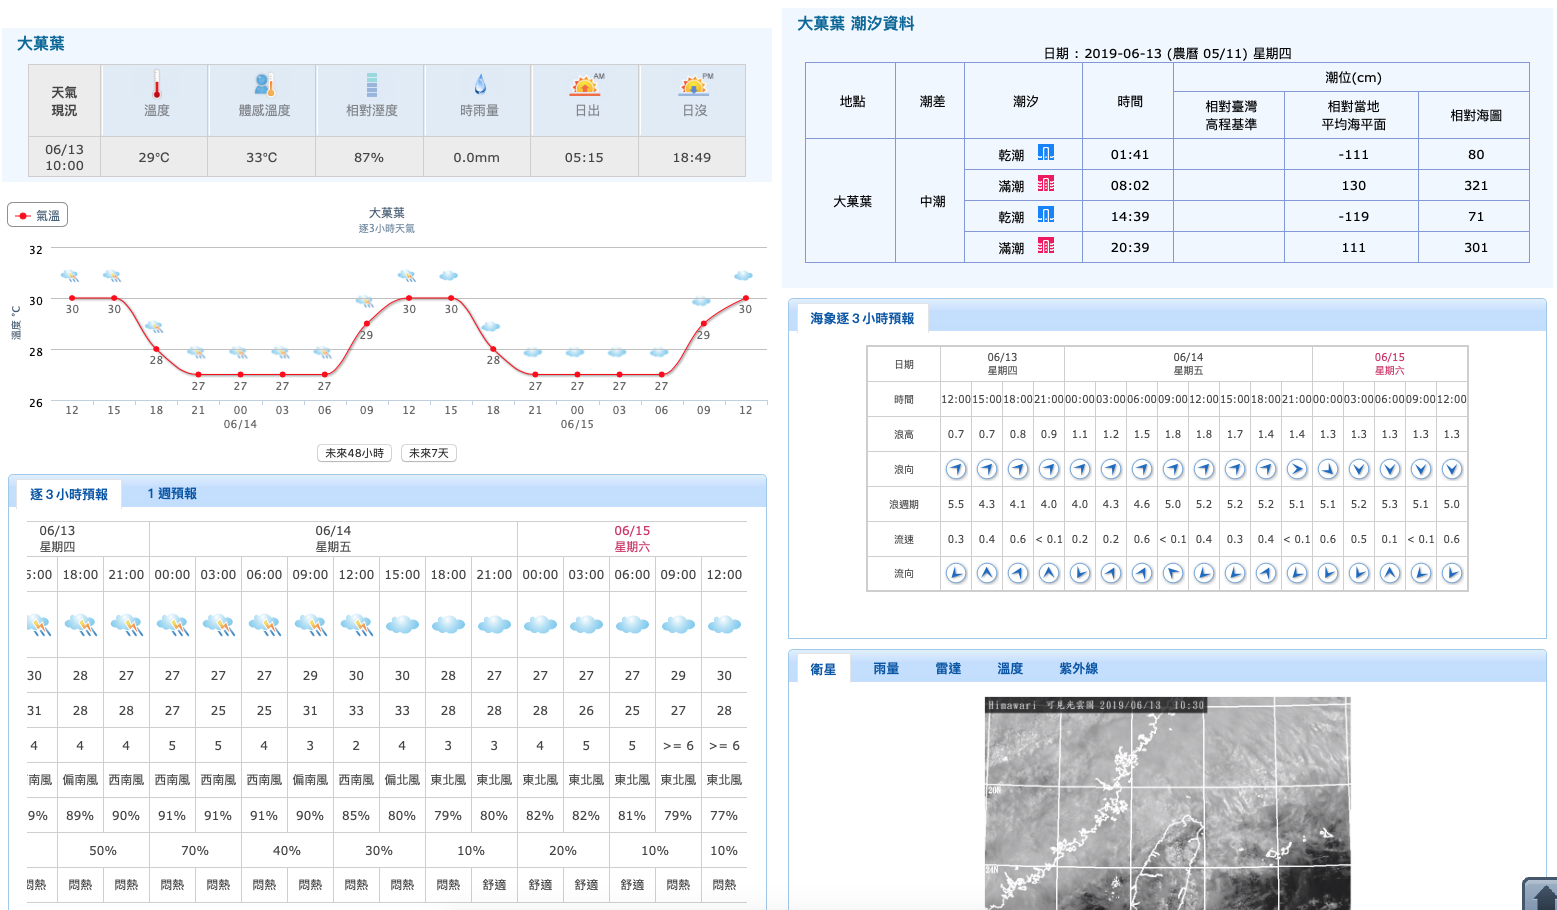Click the 06/14 星期五 forecast table header
Screen dimensions: 1557x910
pos(333,539)
